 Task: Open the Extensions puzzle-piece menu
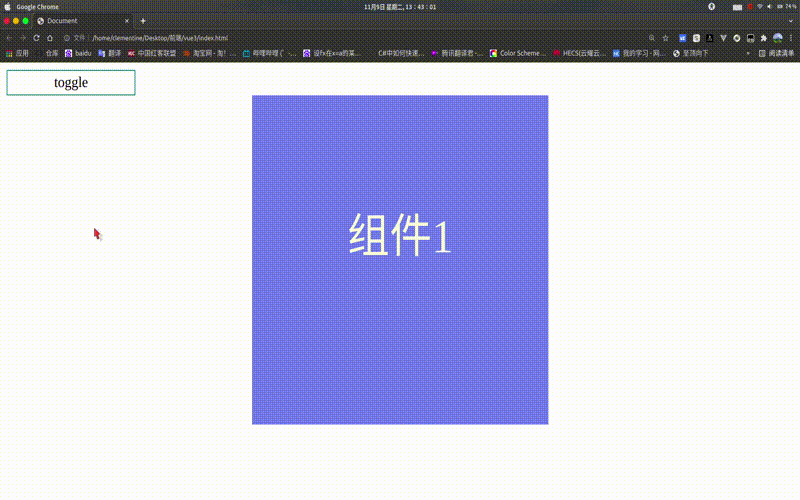point(764,38)
